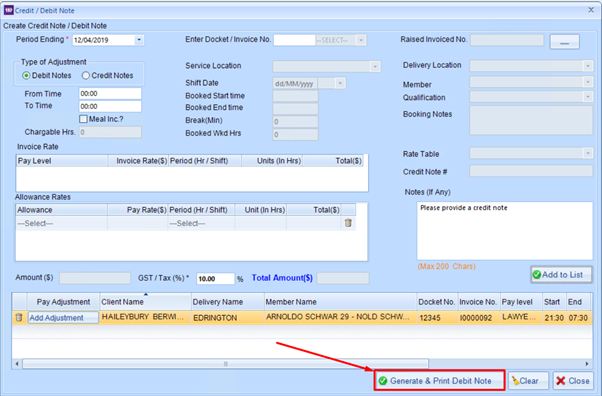Delete the blank allowance row with the trash icon
Screen dimensions: 602x396
(348, 223)
